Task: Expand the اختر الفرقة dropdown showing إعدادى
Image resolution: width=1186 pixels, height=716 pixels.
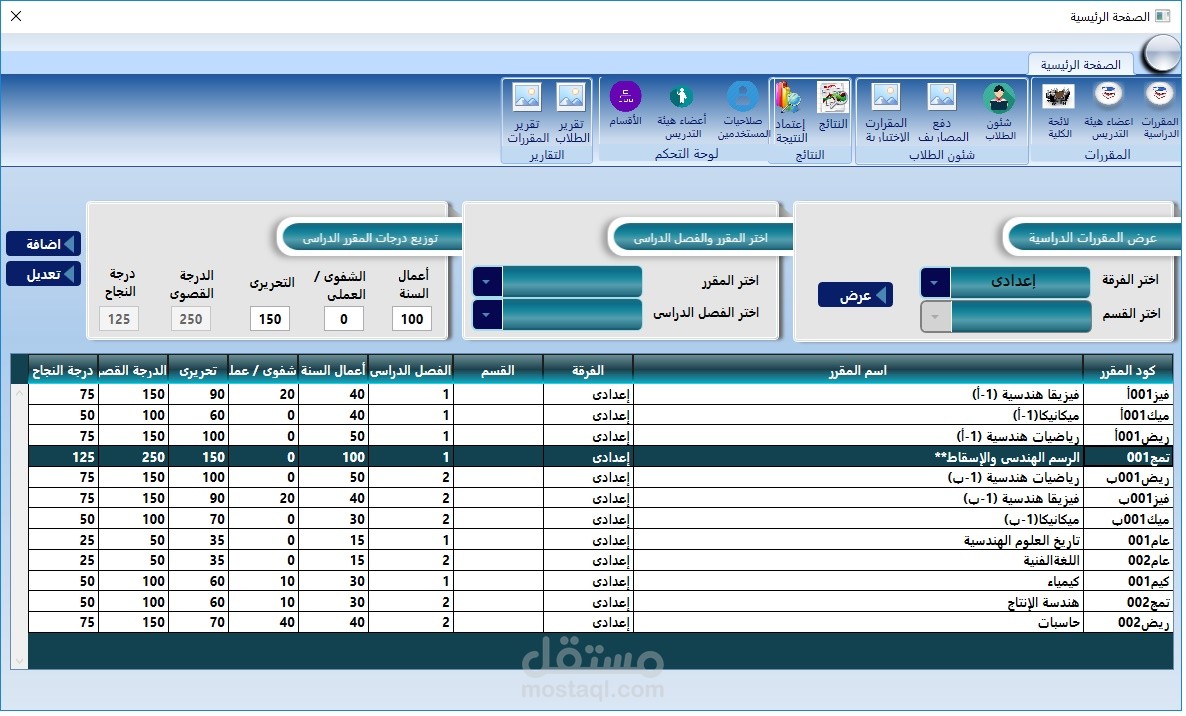Action: click(x=934, y=281)
